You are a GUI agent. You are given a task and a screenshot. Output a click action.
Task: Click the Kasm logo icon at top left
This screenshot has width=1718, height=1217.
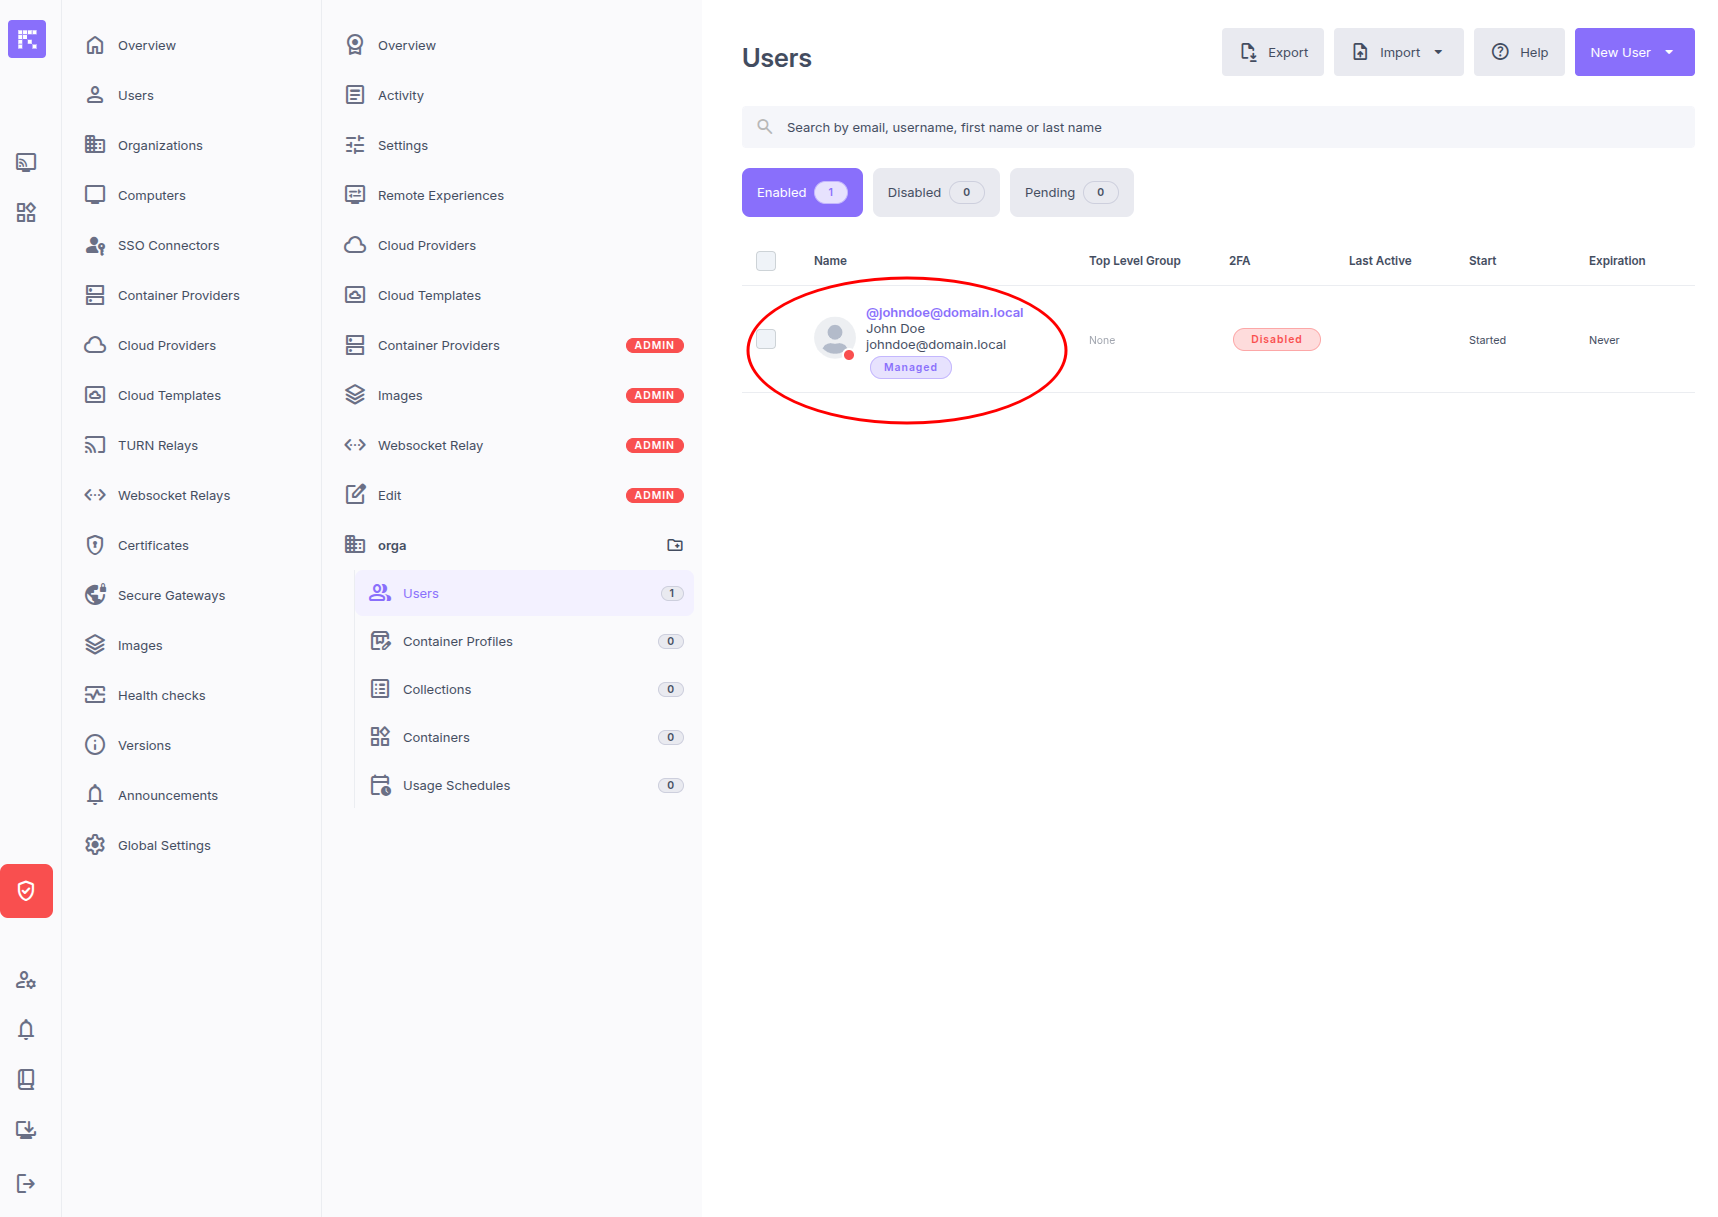click(x=27, y=39)
